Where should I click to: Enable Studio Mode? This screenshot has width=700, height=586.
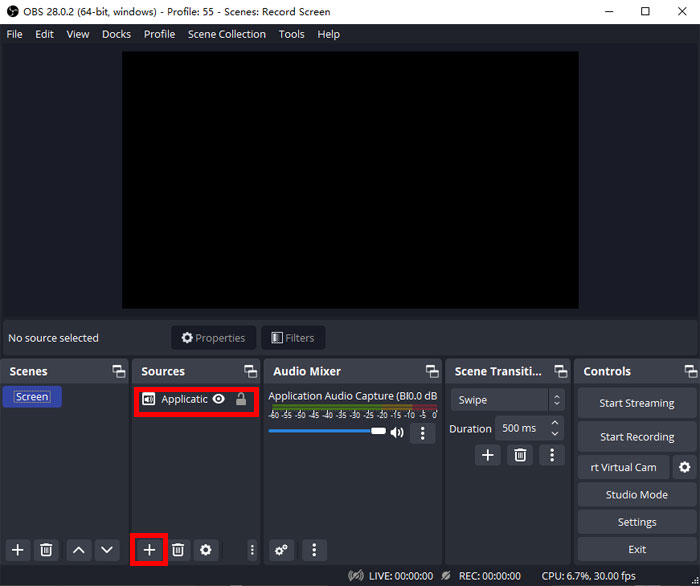point(637,495)
